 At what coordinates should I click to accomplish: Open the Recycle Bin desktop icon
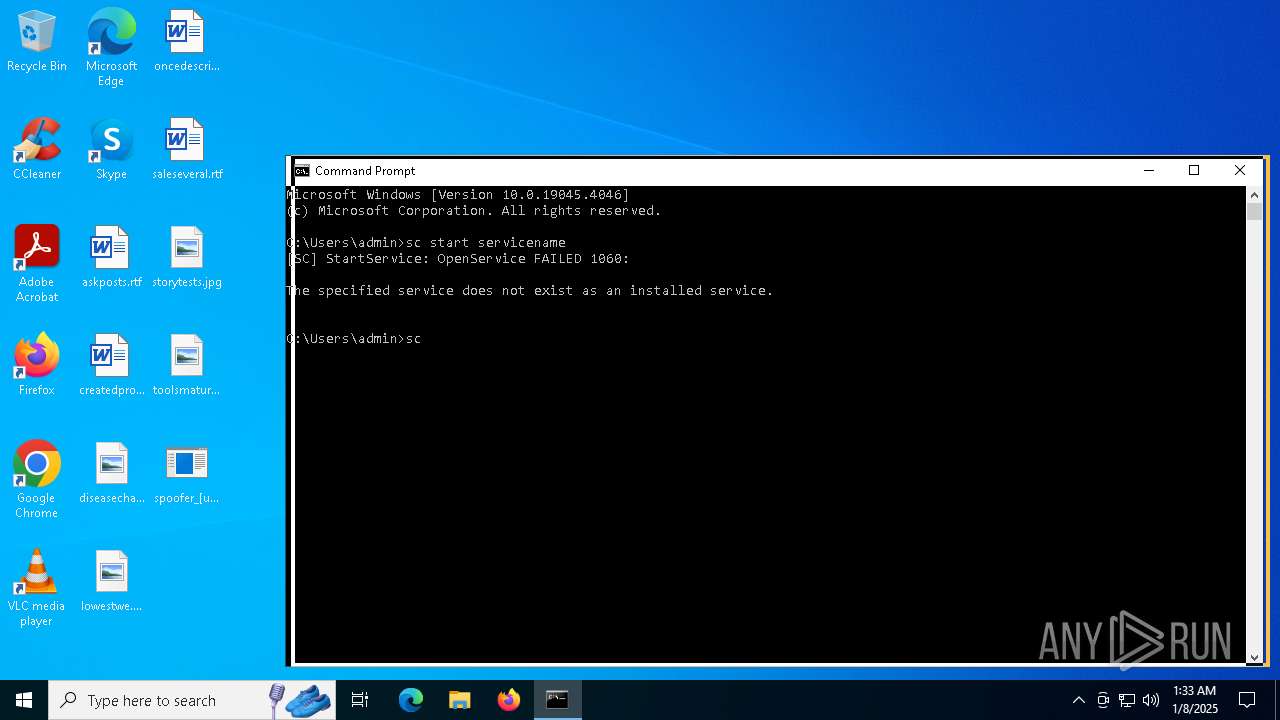(37, 42)
